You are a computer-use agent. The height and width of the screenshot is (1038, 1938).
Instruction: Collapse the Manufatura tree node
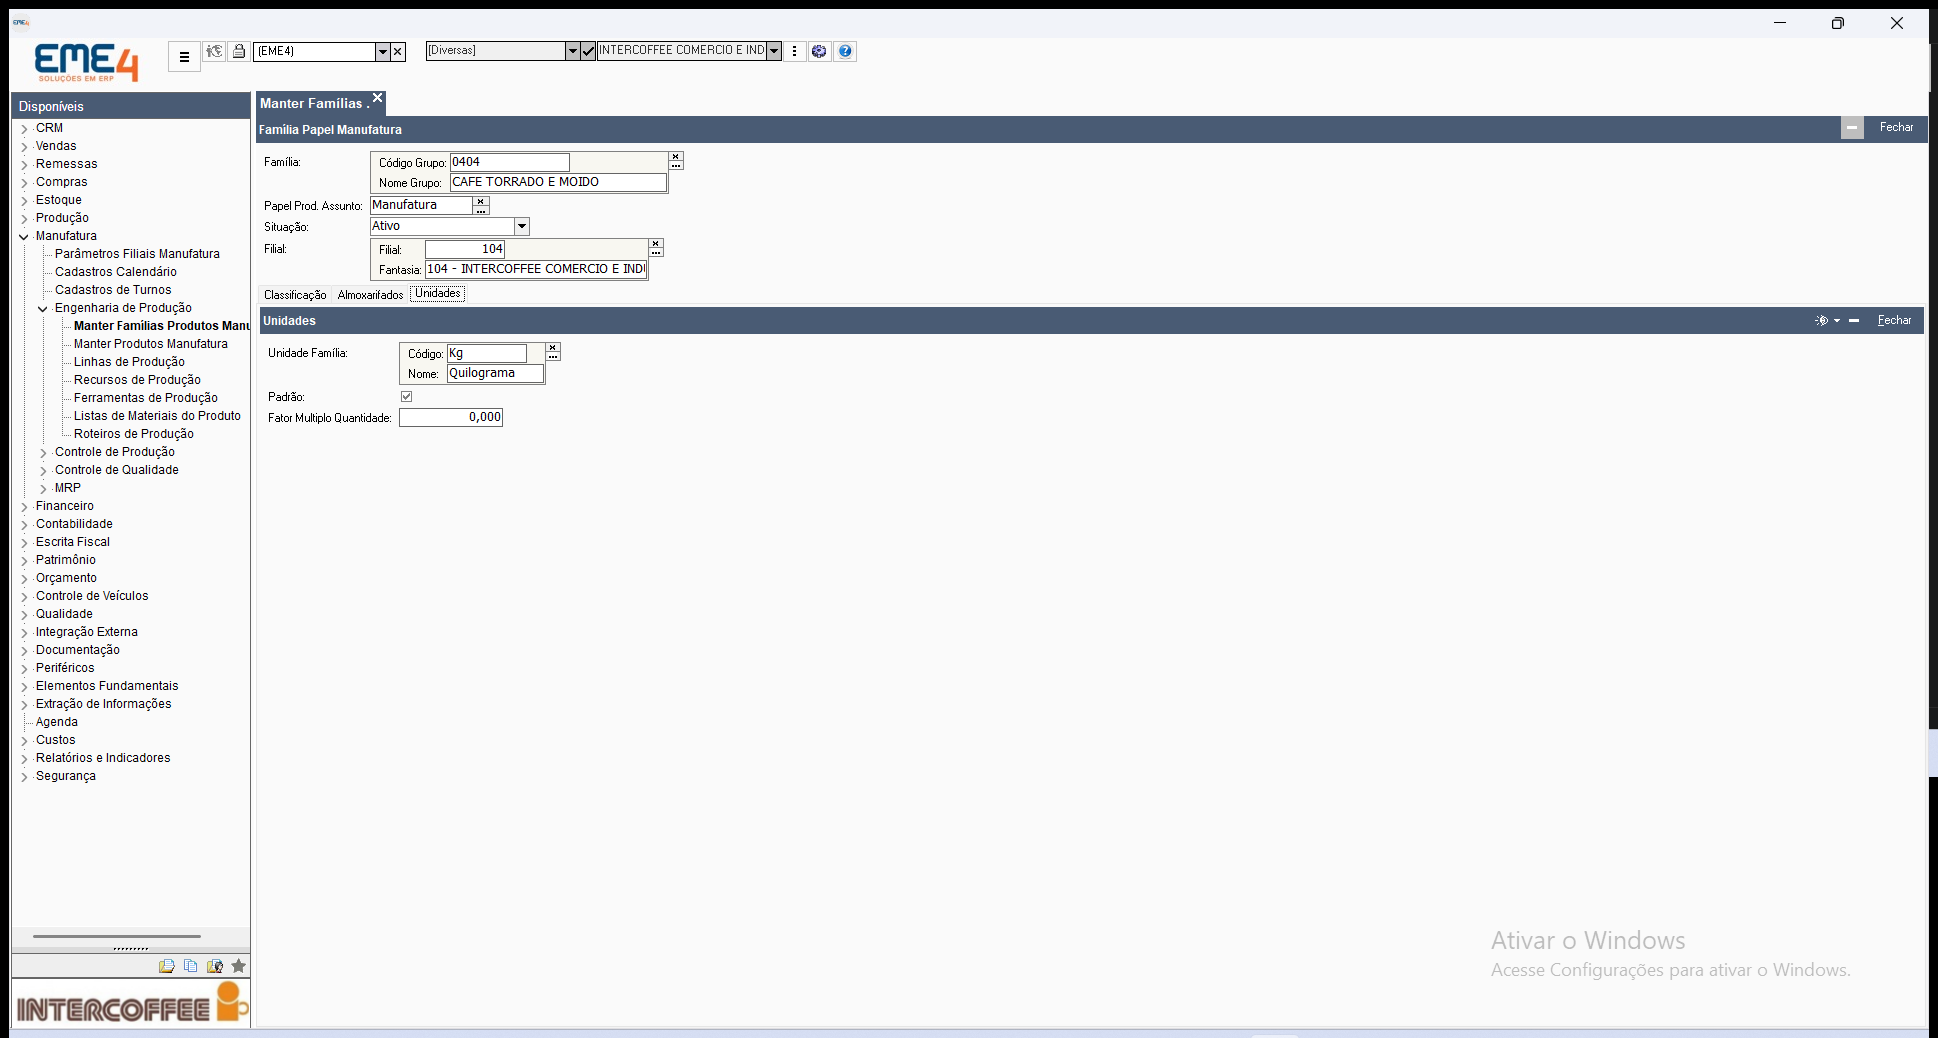24,237
